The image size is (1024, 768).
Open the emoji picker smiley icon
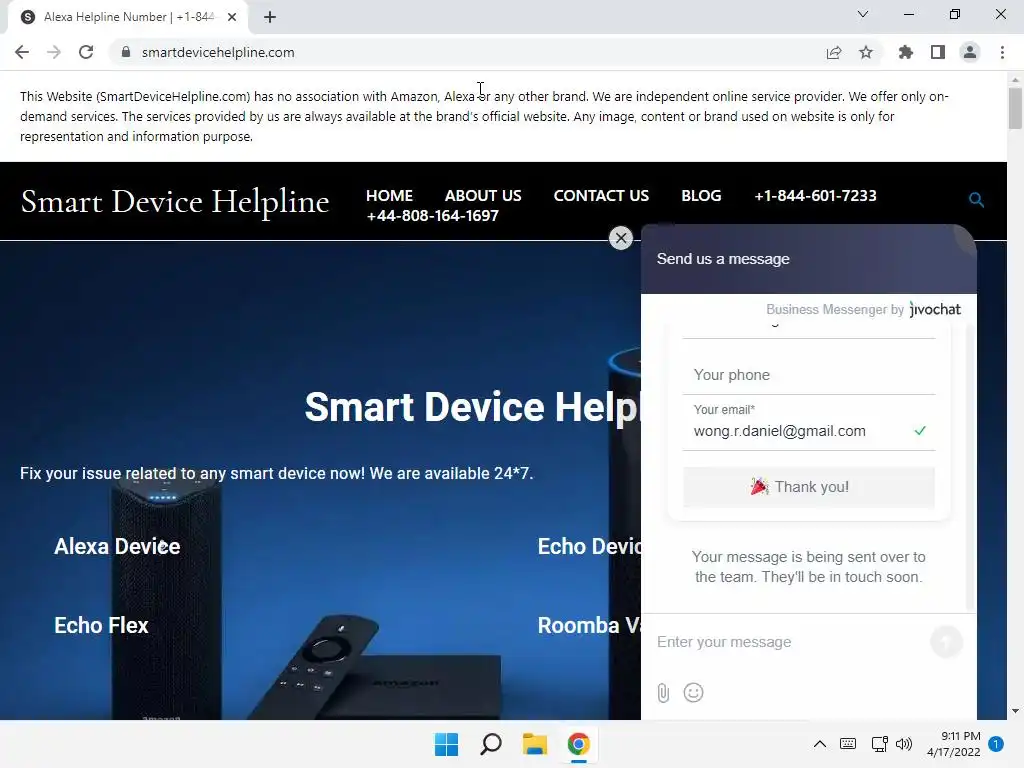[694, 692]
